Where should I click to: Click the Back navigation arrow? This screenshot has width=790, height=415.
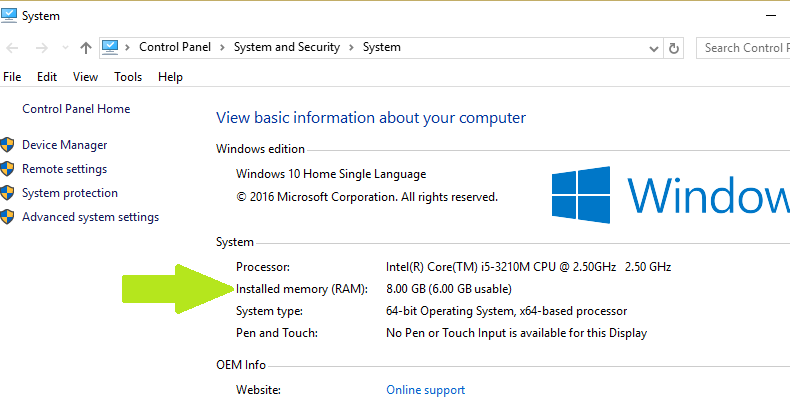[x=13, y=48]
